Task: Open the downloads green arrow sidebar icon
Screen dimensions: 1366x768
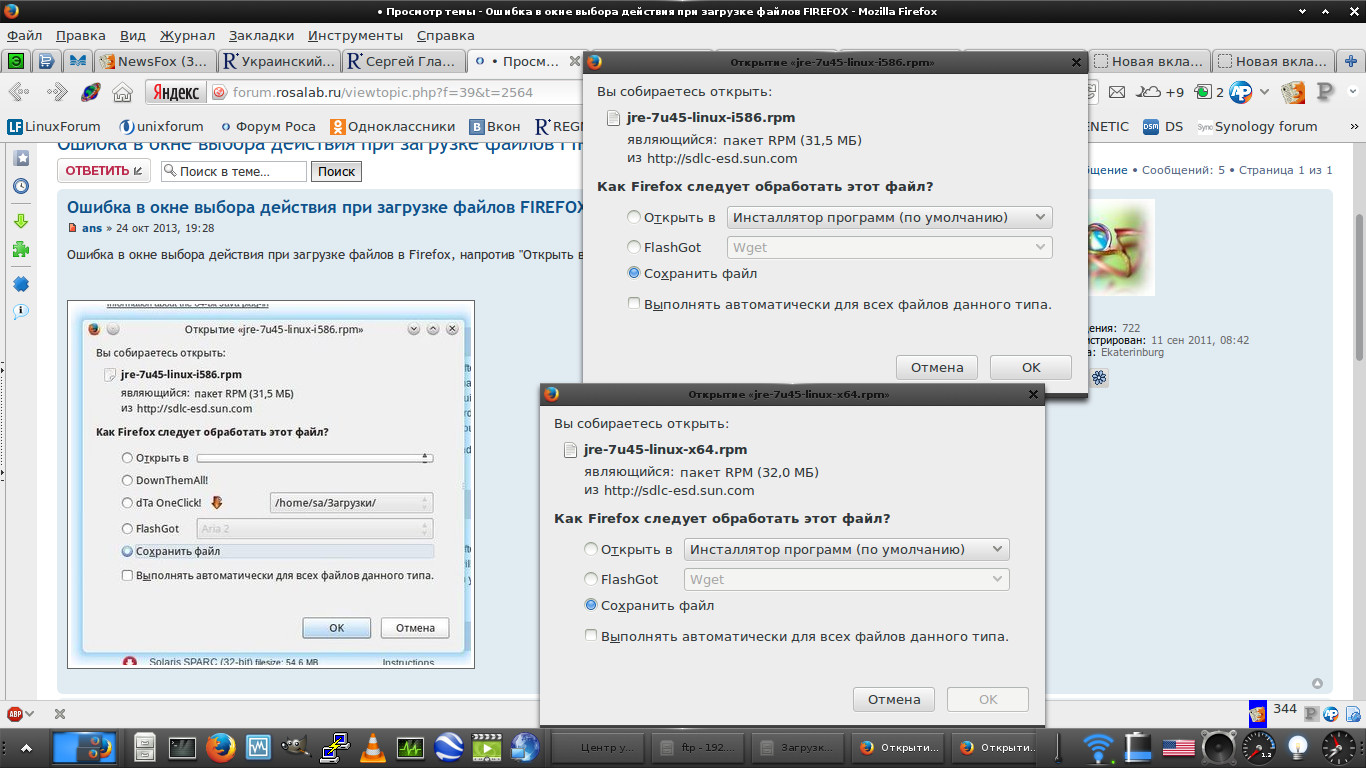Action: (21, 221)
